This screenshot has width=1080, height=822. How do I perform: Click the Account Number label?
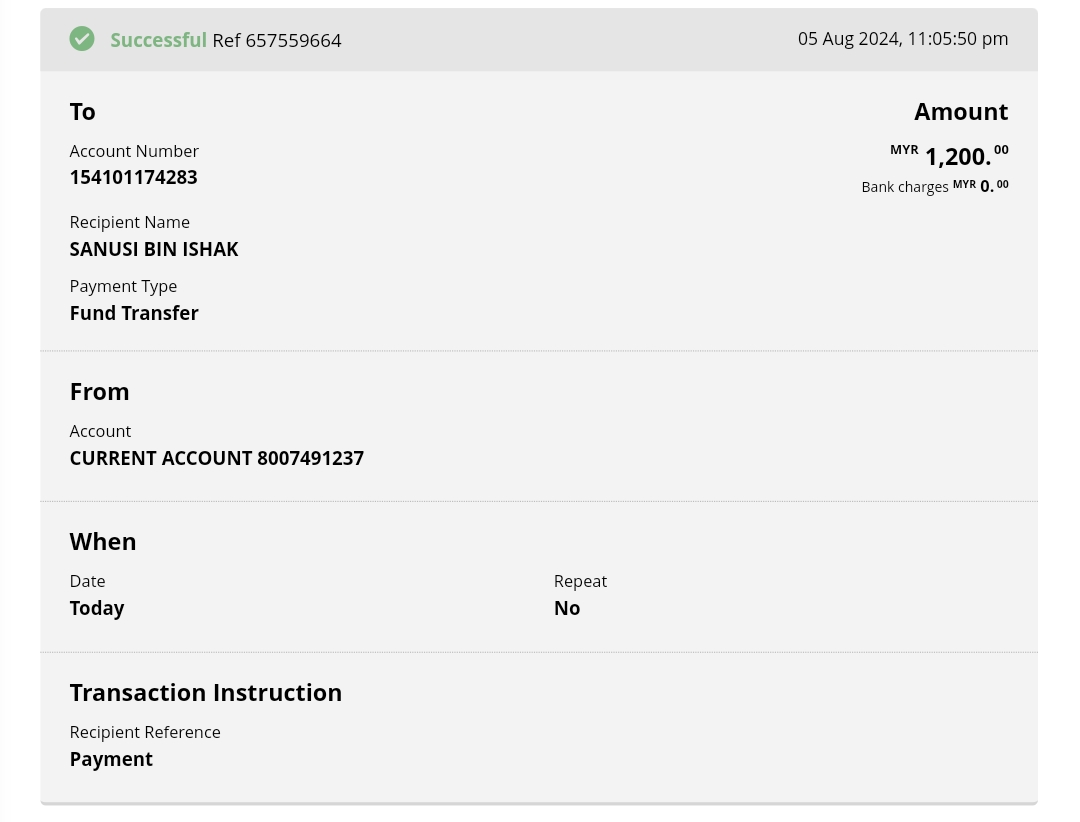pos(134,151)
